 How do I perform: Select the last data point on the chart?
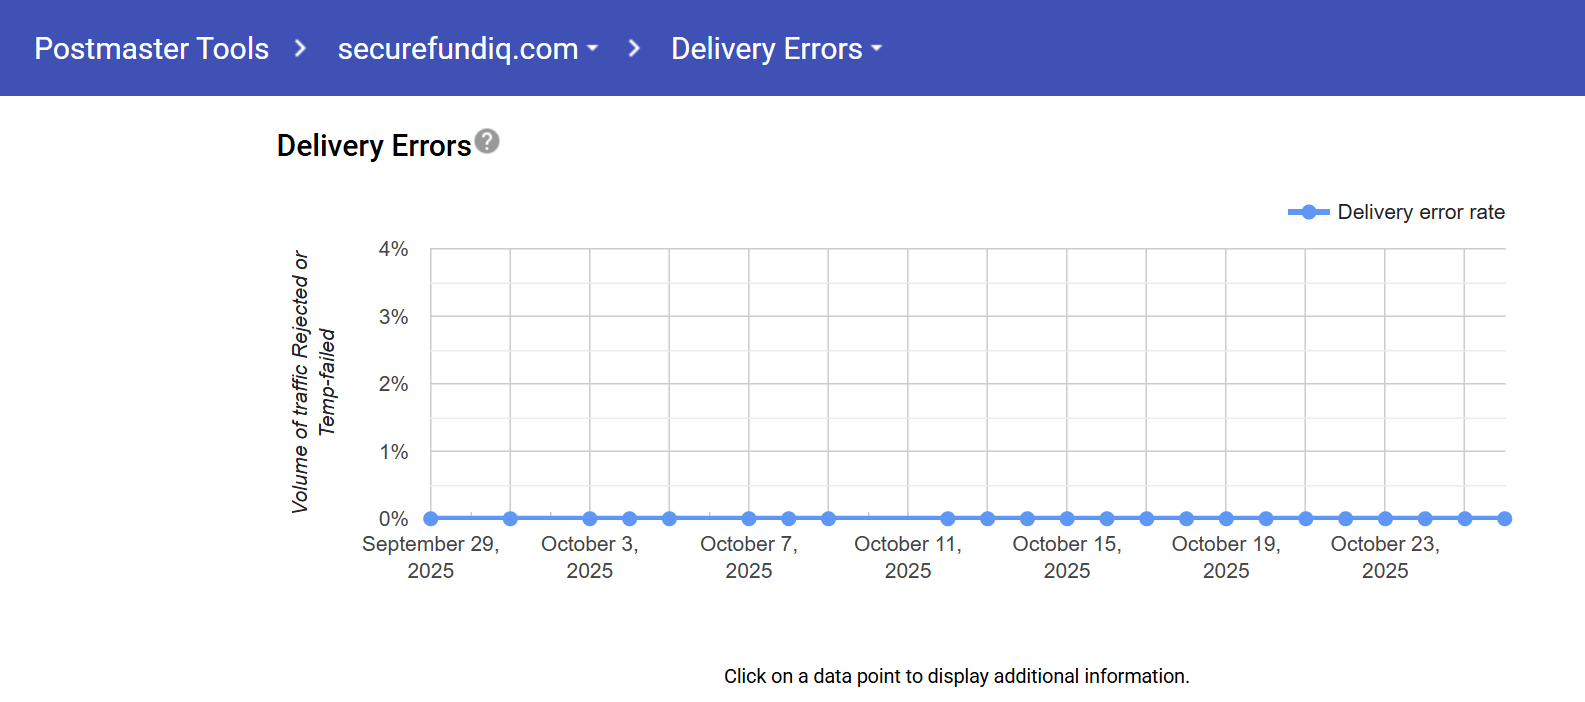click(x=1504, y=519)
